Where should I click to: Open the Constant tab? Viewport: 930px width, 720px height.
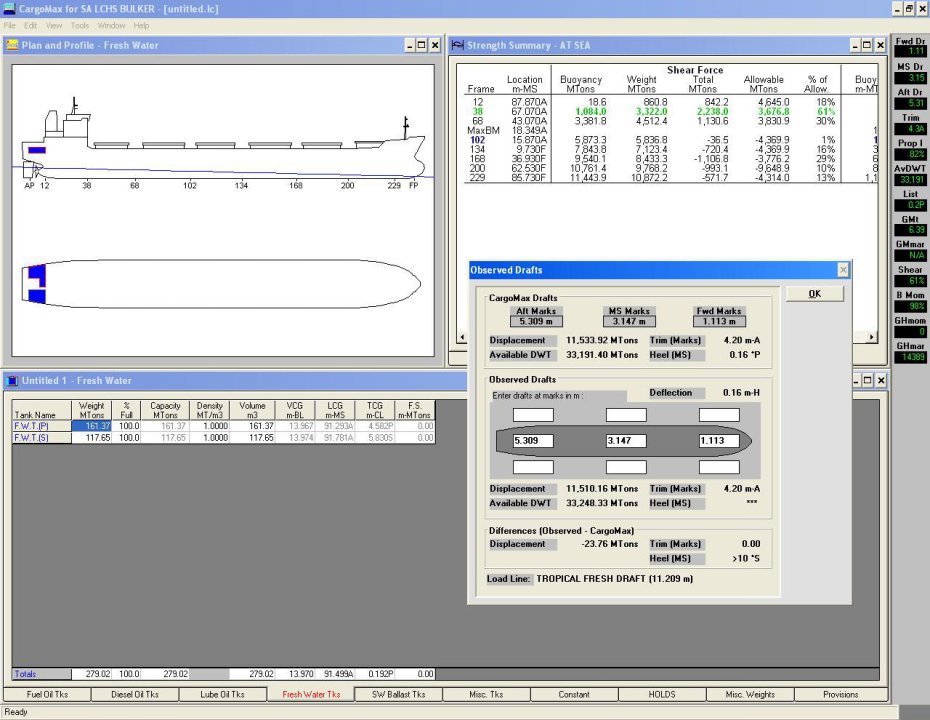[574, 694]
